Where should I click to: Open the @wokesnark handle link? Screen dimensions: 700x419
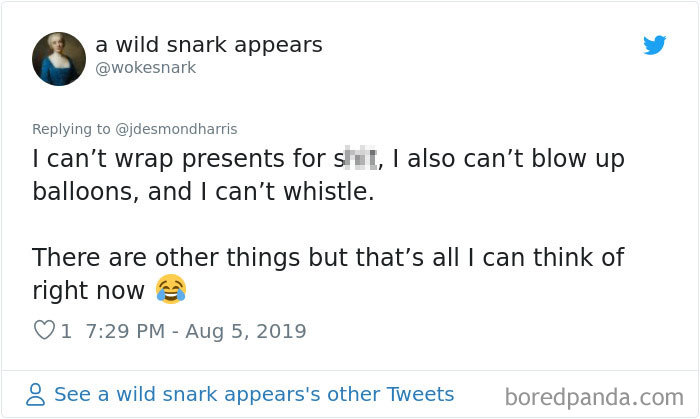(x=145, y=68)
